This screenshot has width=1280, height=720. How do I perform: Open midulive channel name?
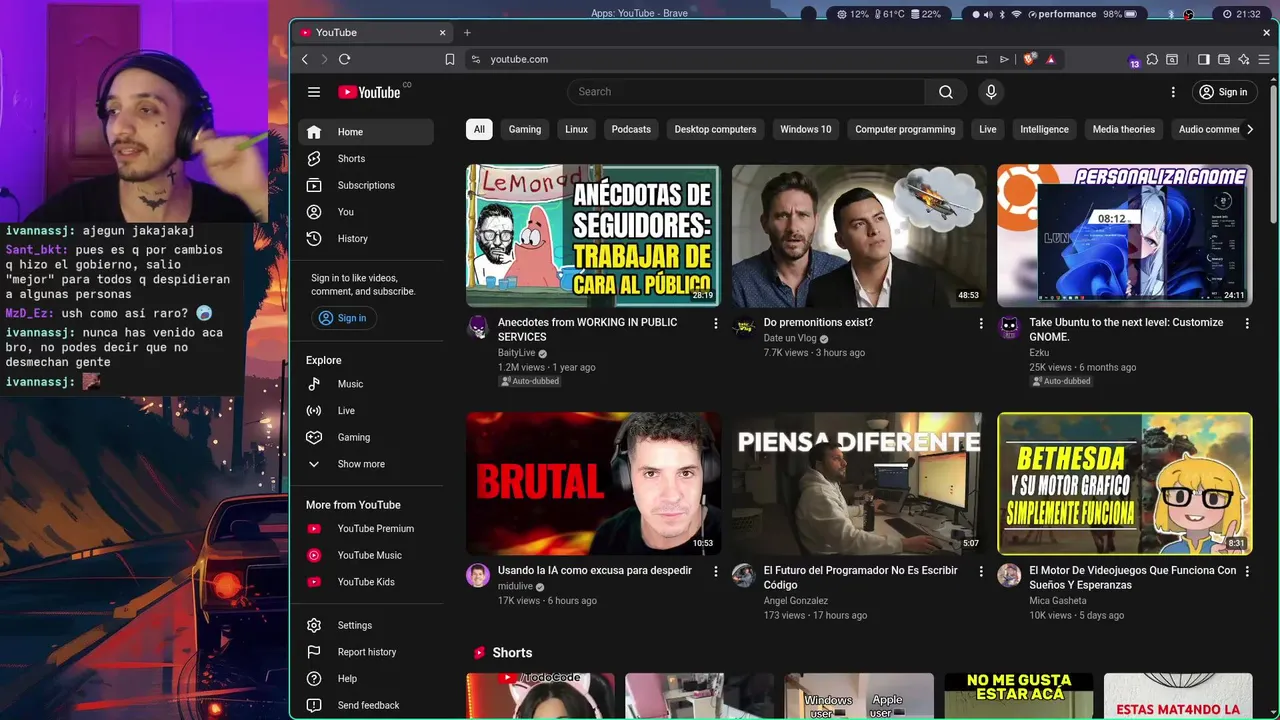[x=515, y=586]
